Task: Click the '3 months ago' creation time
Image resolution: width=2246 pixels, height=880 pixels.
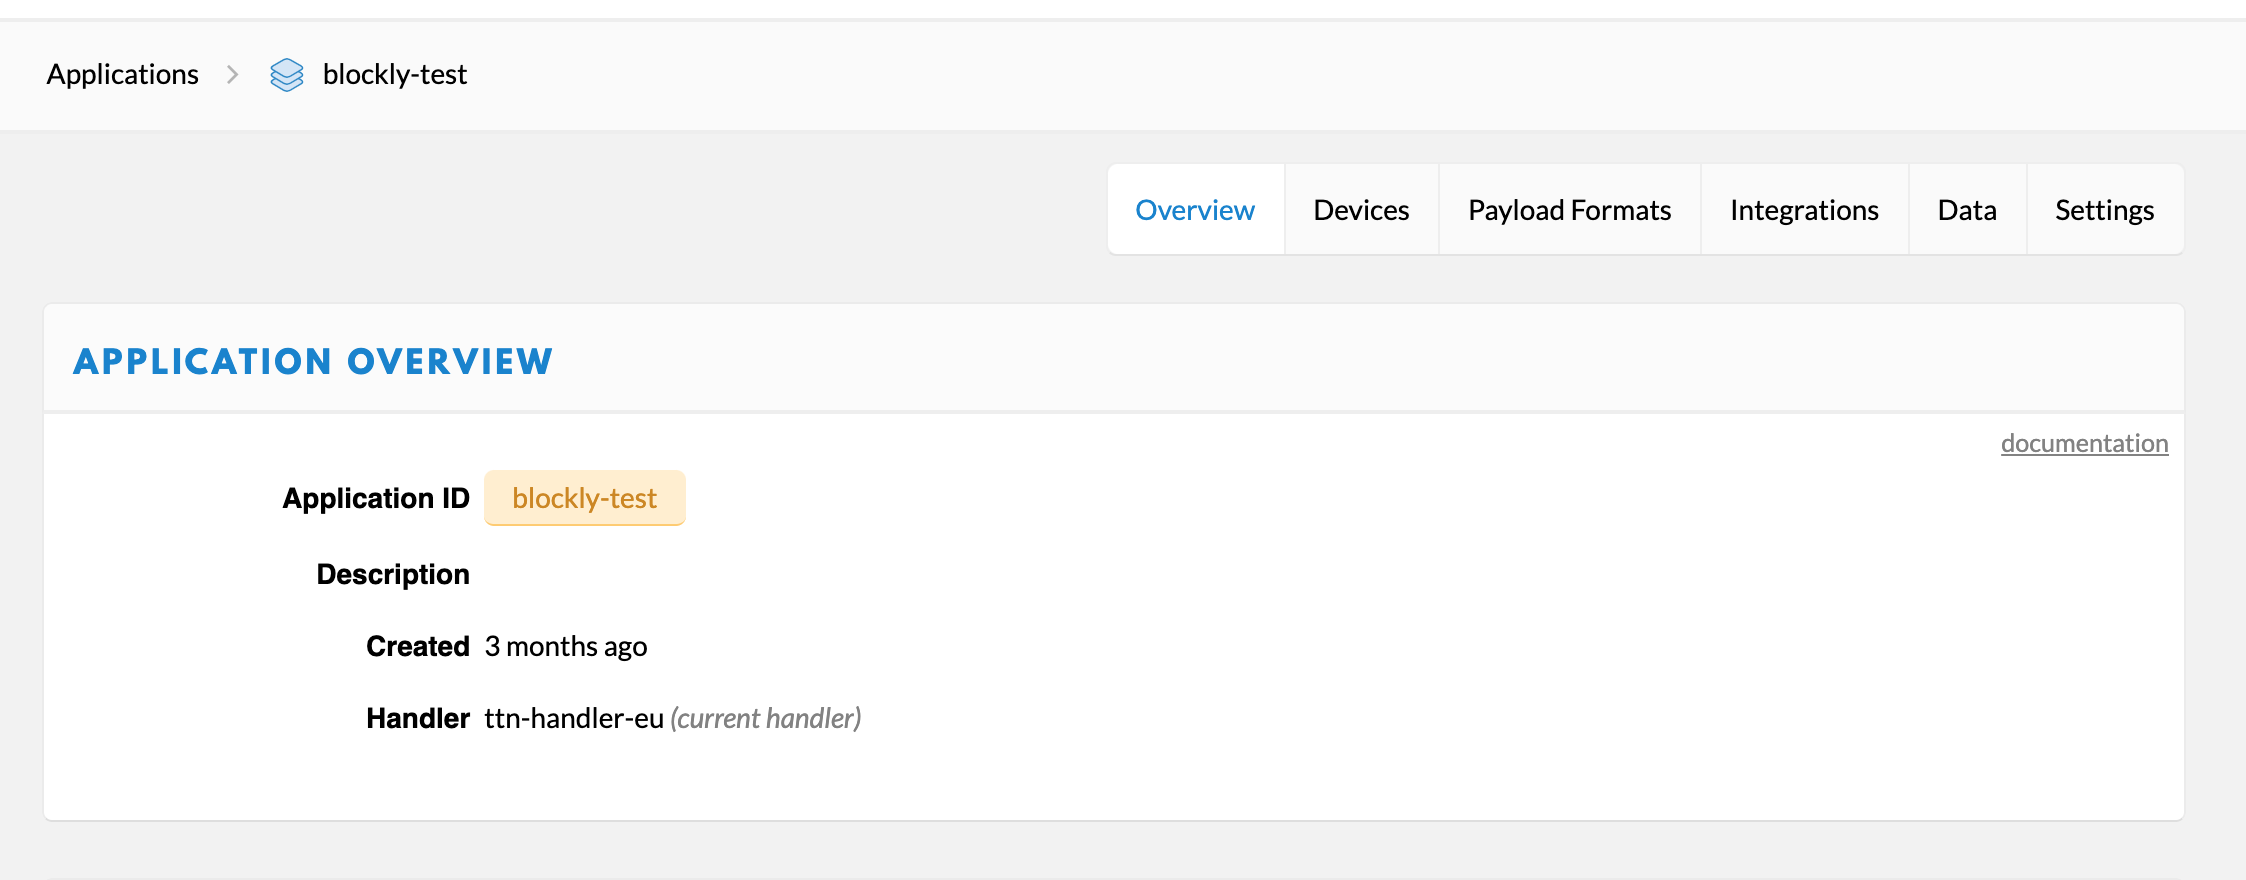Action: tap(566, 646)
